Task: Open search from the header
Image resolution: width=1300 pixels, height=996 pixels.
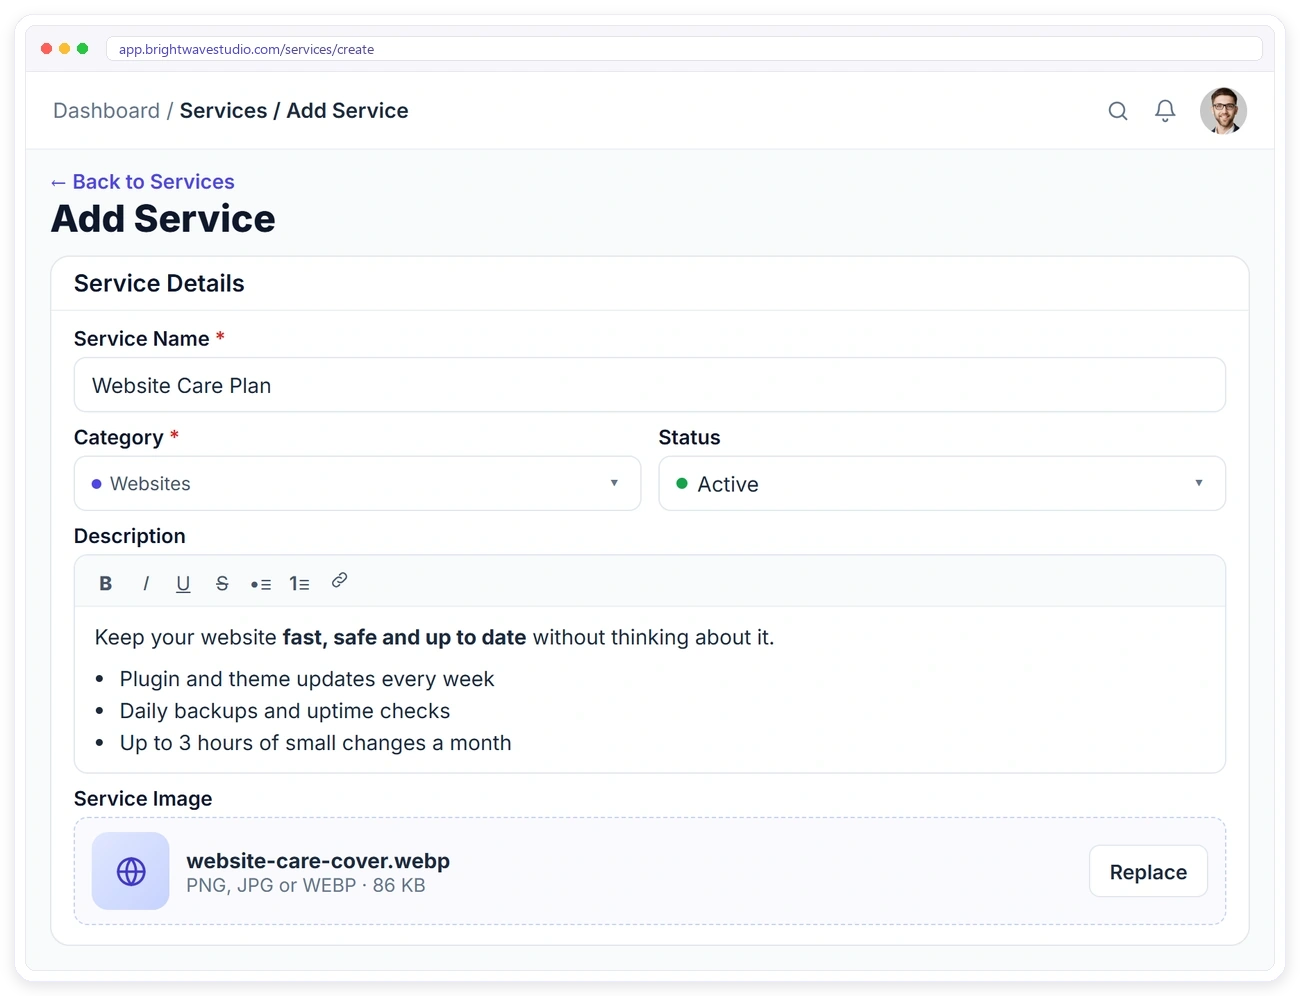Action: 1118,111
